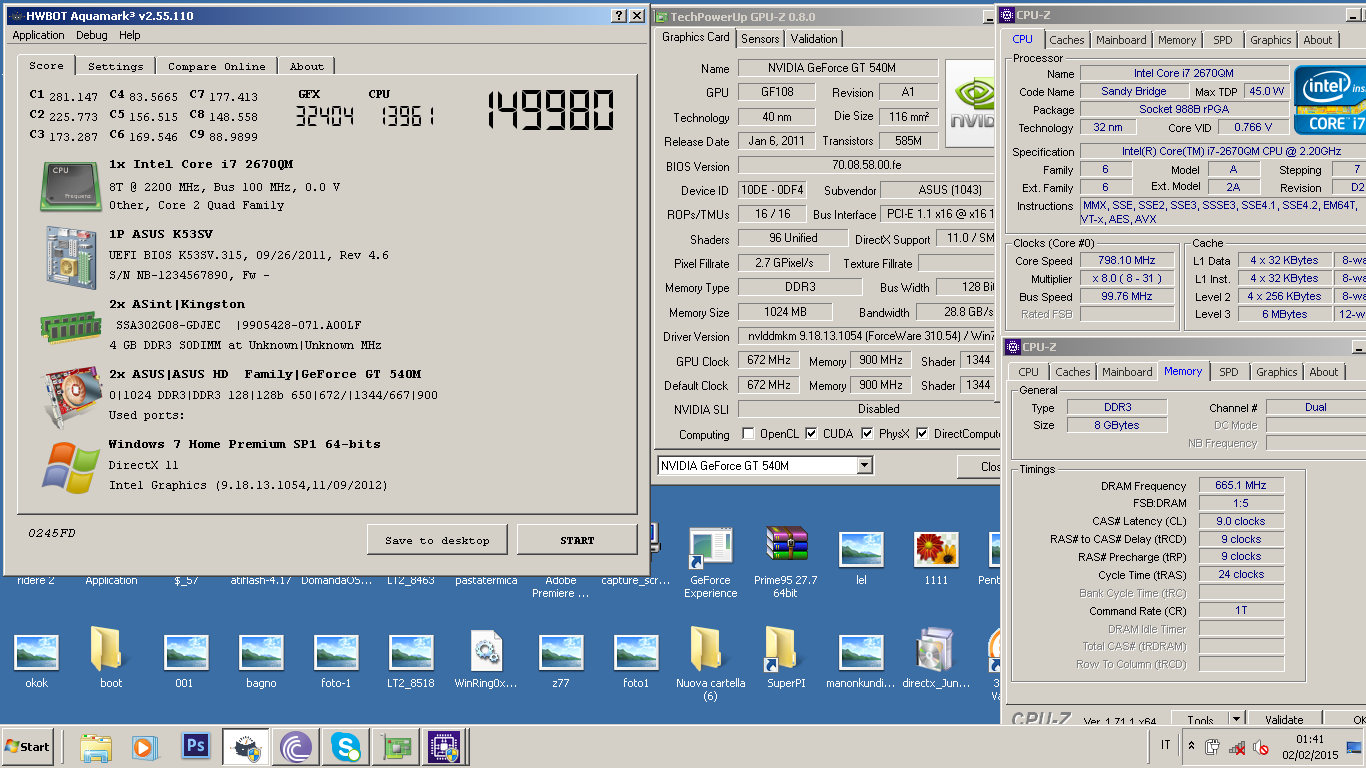Open the Nuova cartella (6) folder

[710, 664]
